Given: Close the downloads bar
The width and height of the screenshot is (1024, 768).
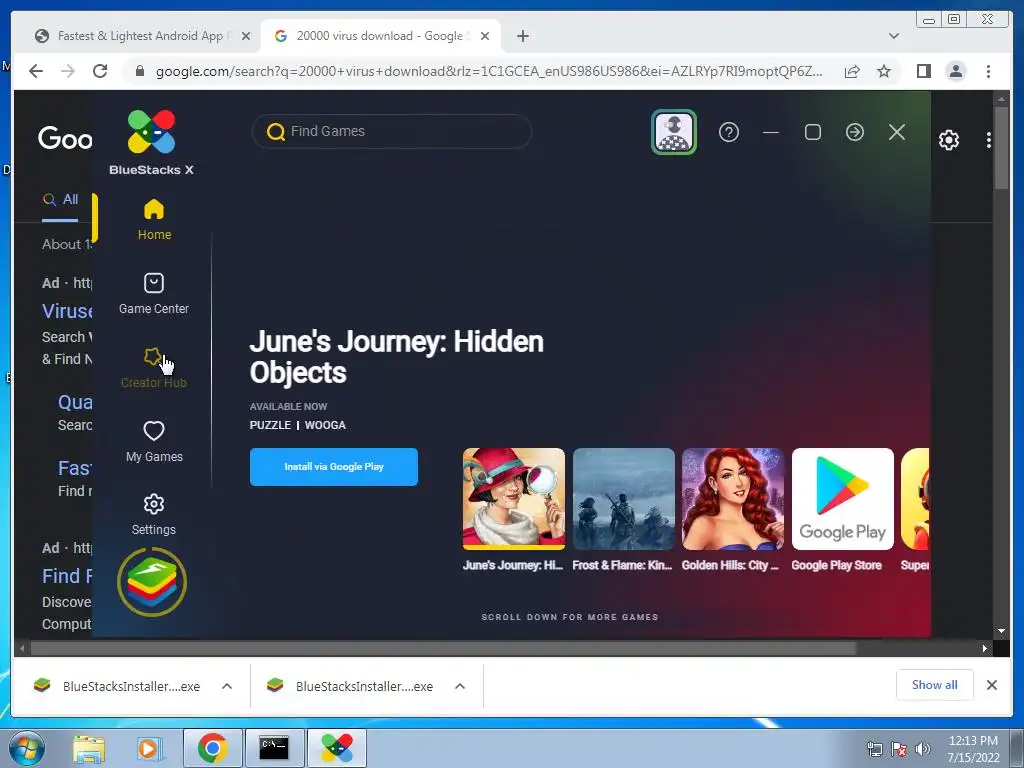Looking at the screenshot, I should (x=991, y=685).
